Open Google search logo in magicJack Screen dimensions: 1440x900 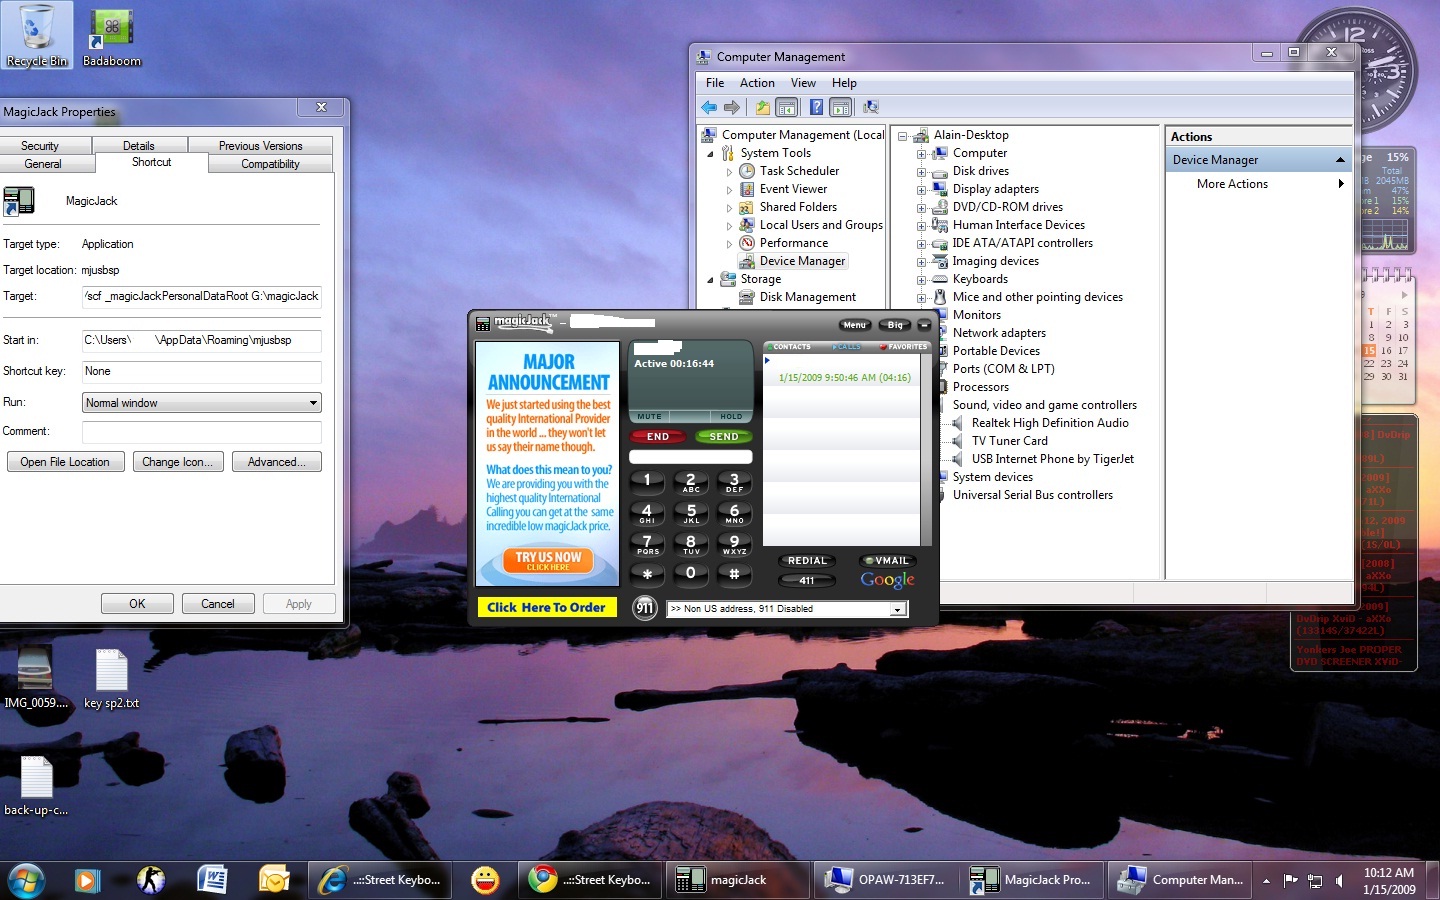887,580
